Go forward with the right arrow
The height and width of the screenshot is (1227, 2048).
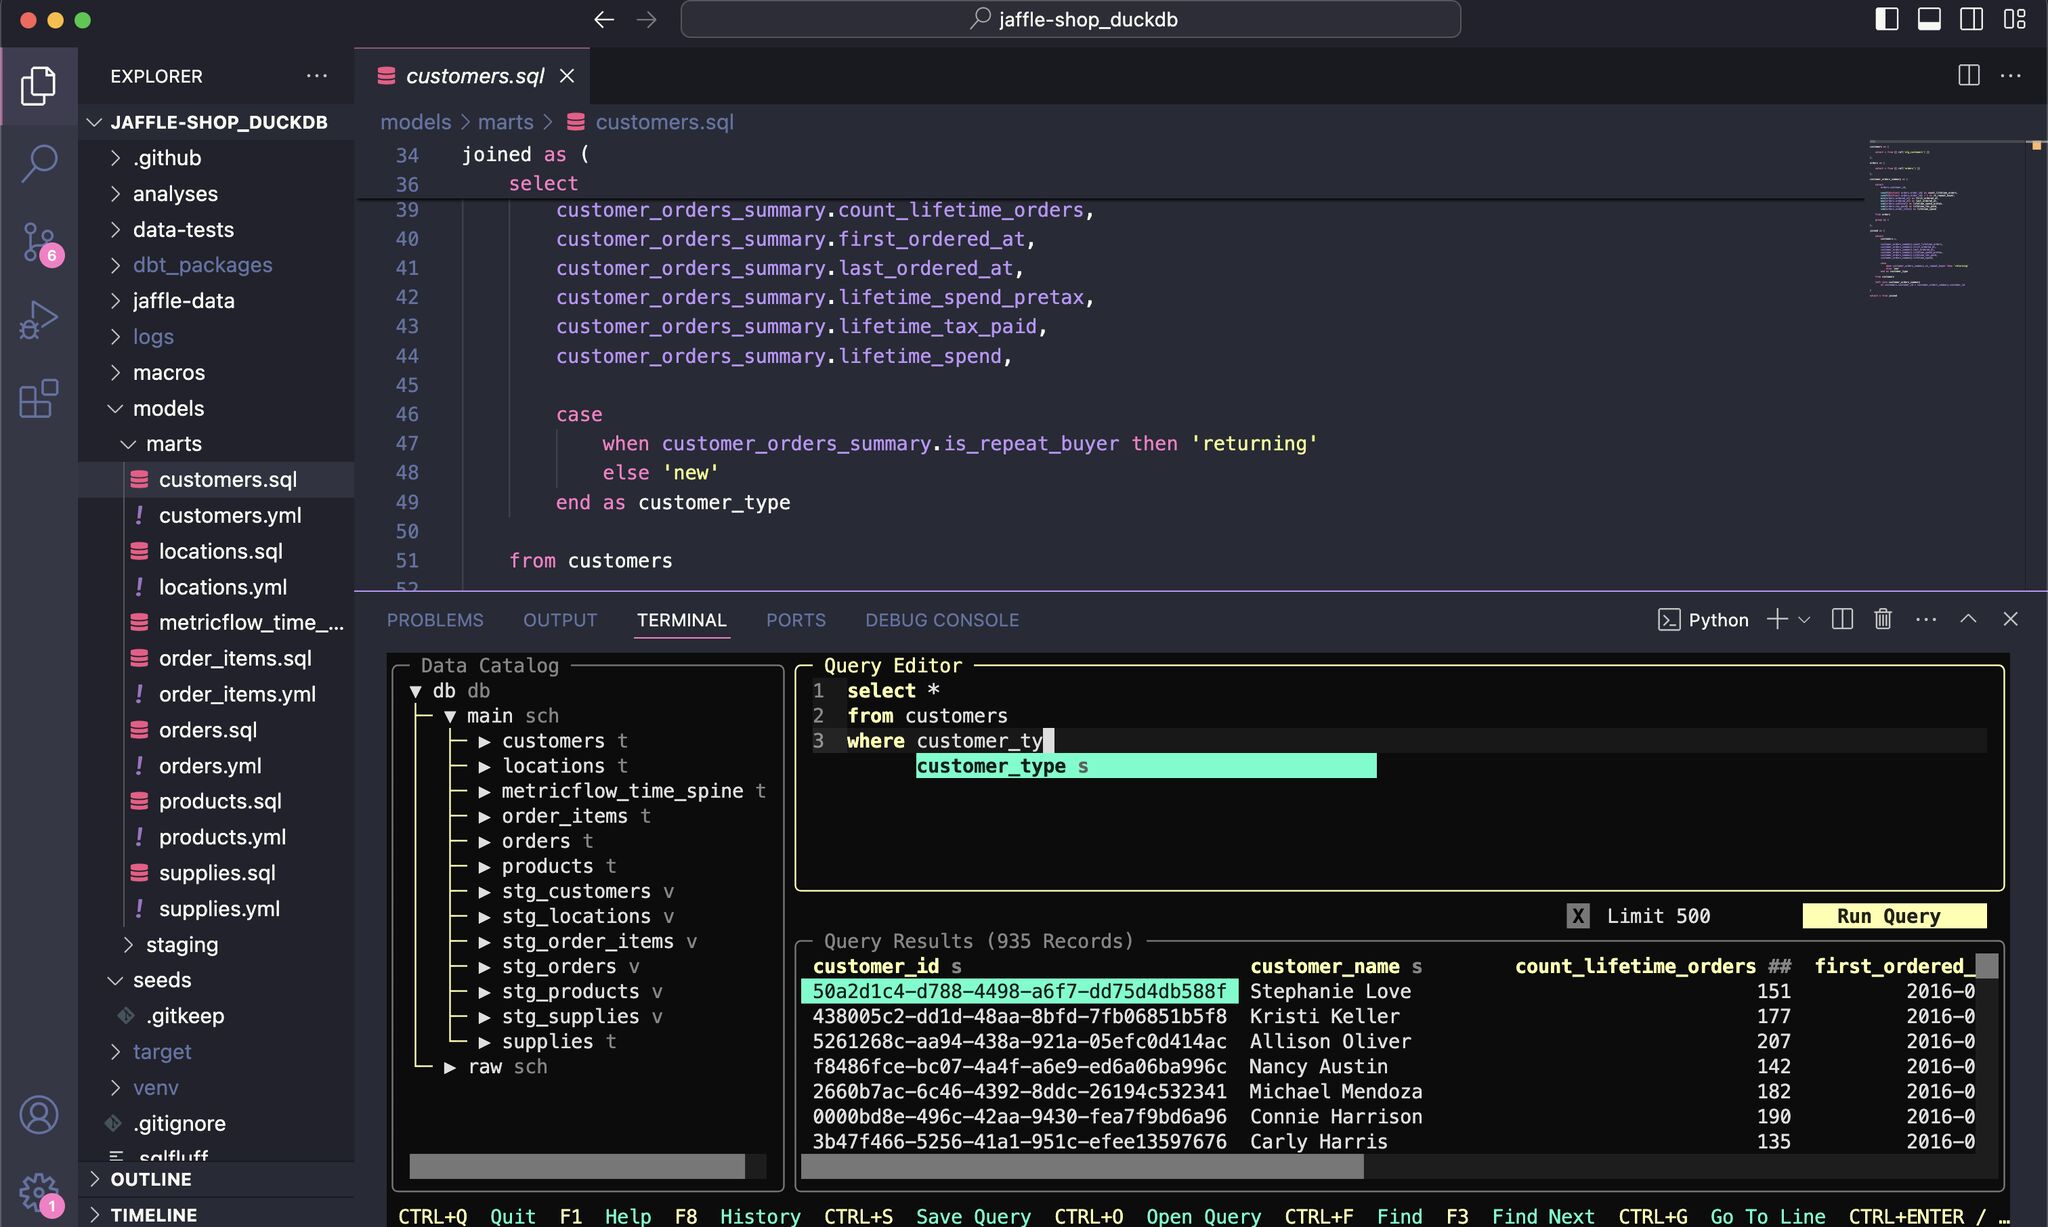647,19
